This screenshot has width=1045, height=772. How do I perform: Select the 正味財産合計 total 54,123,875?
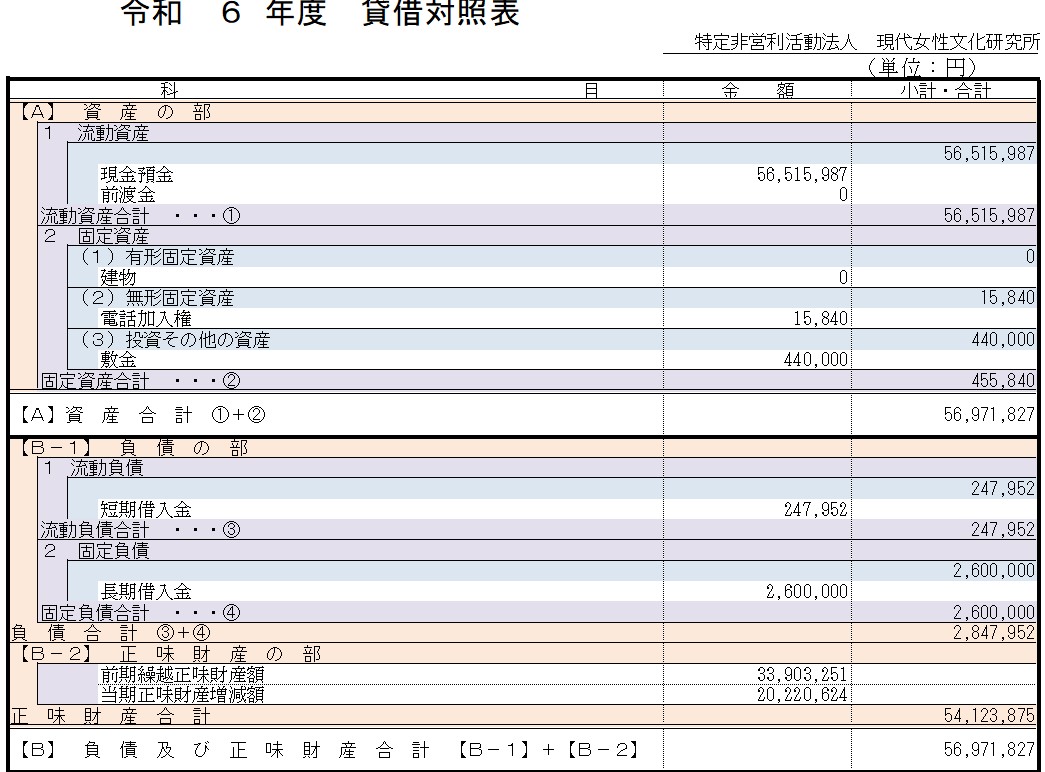[989, 715]
